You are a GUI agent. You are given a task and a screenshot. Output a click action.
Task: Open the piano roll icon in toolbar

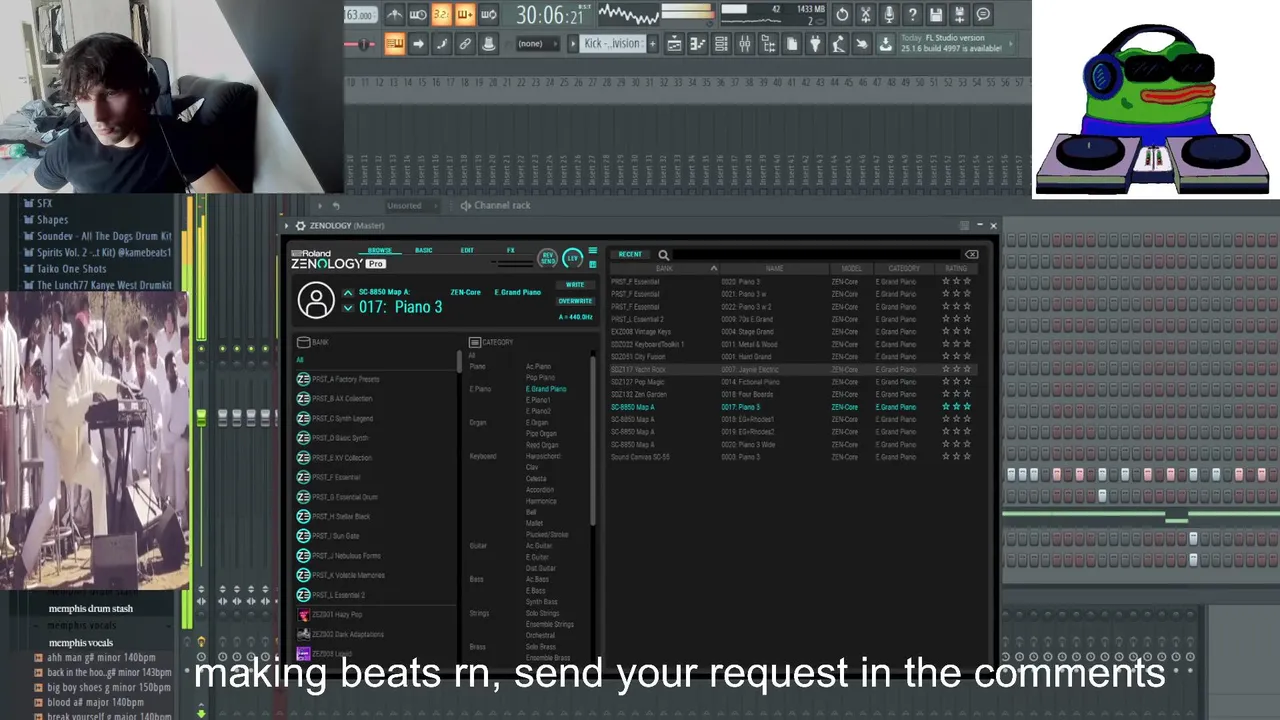[697, 44]
